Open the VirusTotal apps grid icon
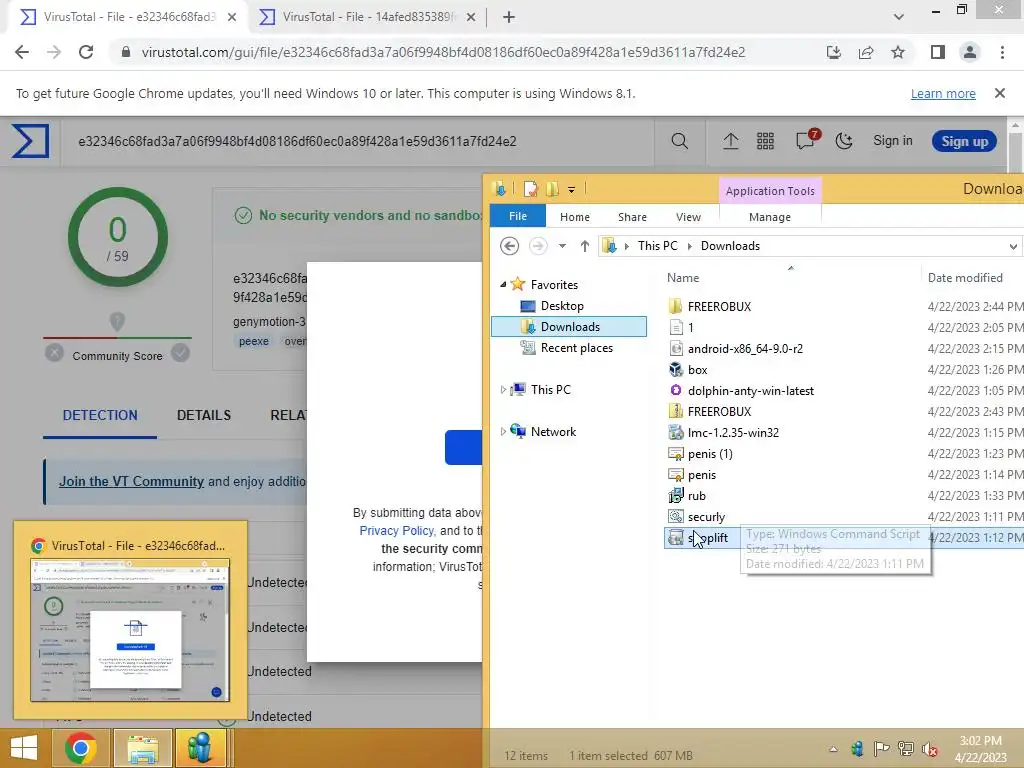Image resolution: width=1024 pixels, height=768 pixels. (x=765, y=141)
